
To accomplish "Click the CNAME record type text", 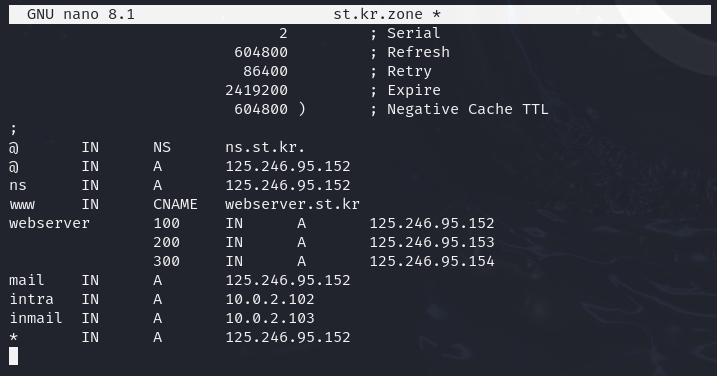I will pyautogui.click(x=175, y=204).
